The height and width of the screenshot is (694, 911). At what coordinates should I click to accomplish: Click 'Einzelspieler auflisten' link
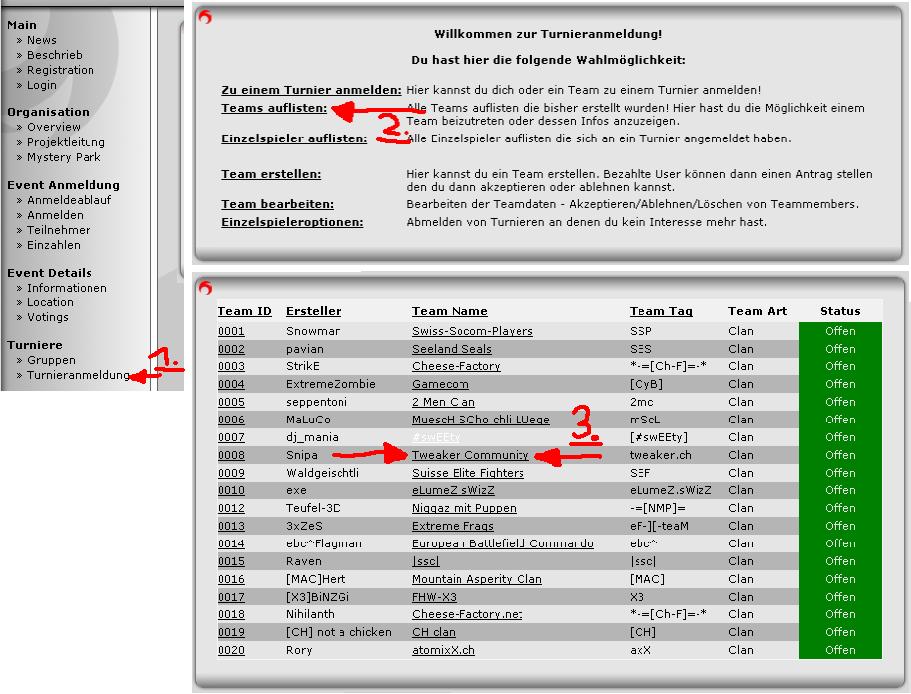pos(294,139)
